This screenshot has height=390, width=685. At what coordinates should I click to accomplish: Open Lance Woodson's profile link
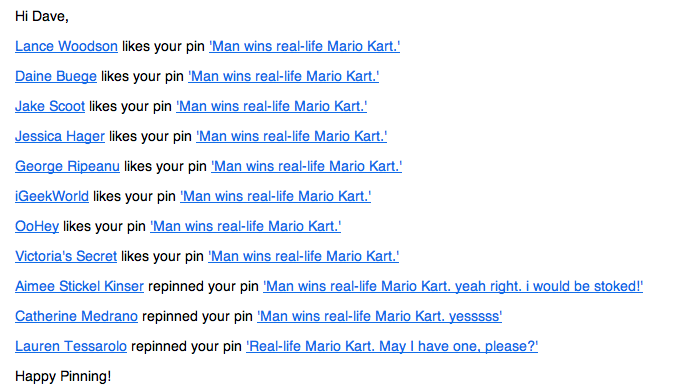point(66,46)
